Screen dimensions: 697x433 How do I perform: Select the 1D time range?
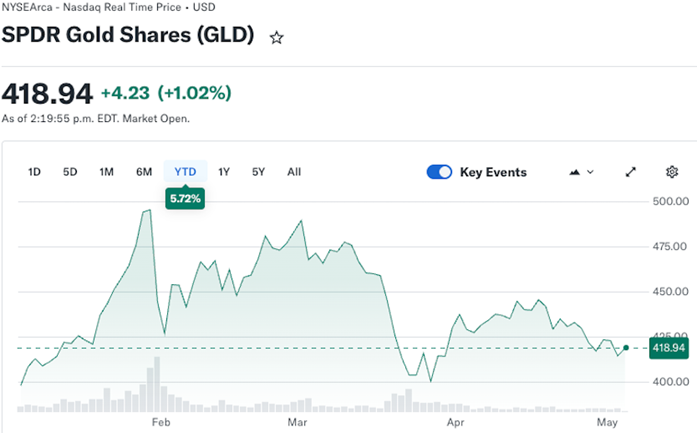(34, 172)
